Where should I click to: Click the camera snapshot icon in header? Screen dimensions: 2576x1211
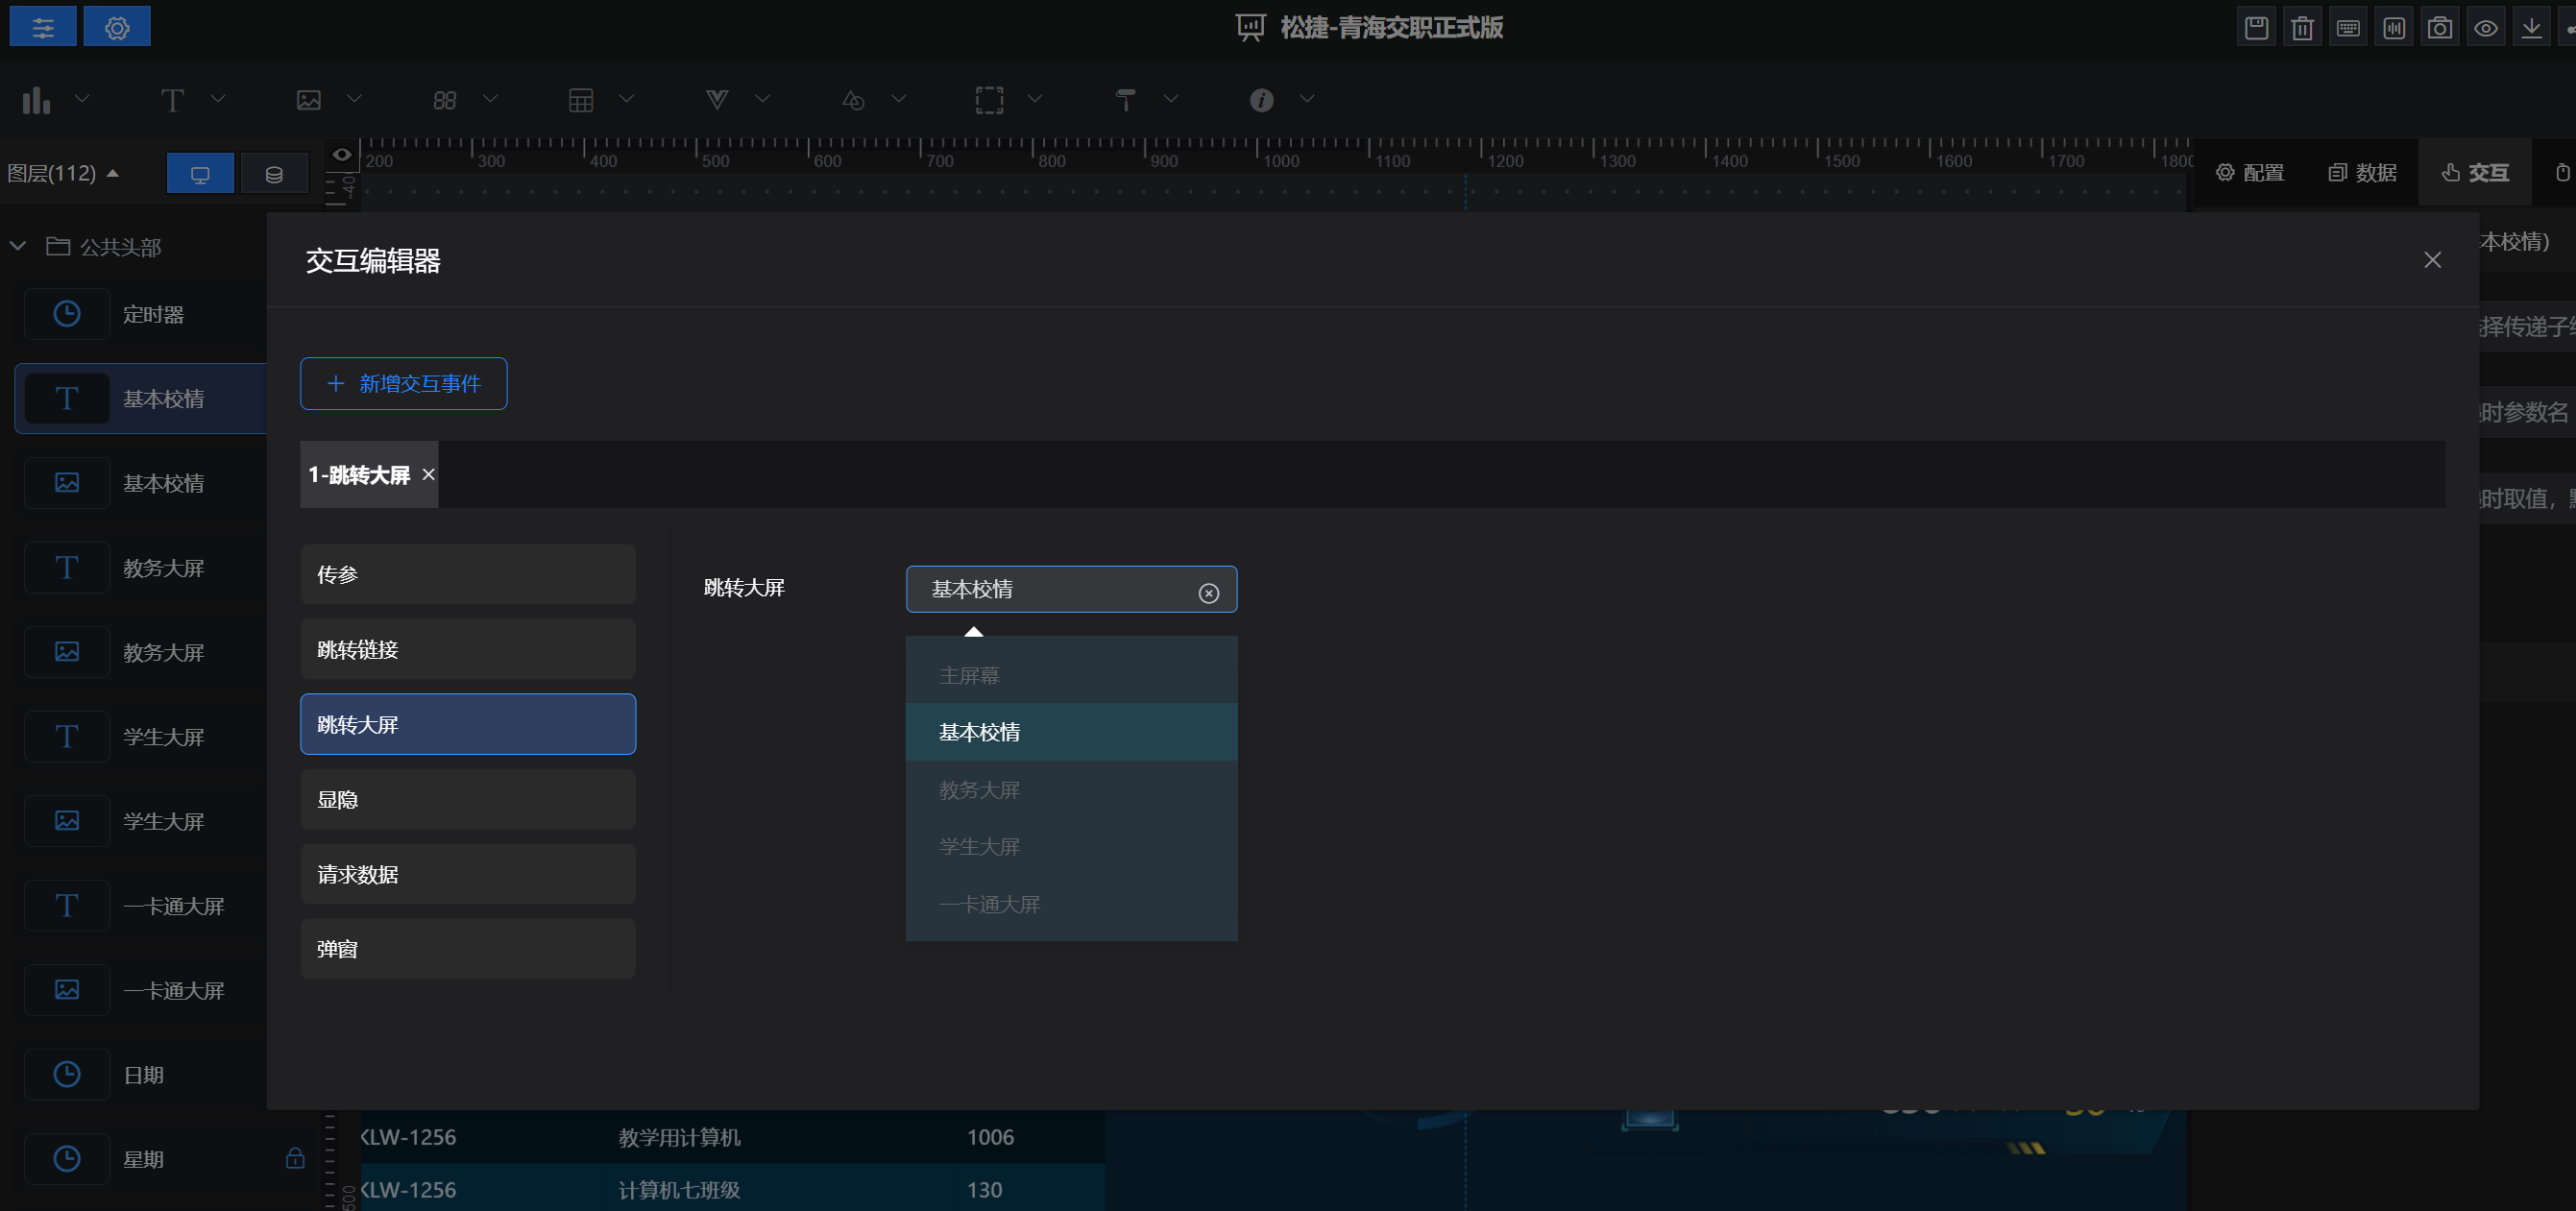click(x=2440, y=28)
